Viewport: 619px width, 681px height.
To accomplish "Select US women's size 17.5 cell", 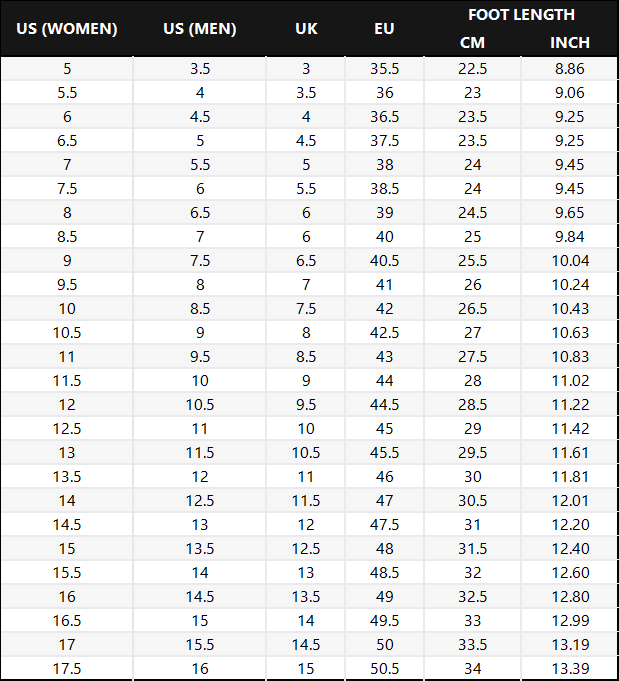I will pos(67,669).
